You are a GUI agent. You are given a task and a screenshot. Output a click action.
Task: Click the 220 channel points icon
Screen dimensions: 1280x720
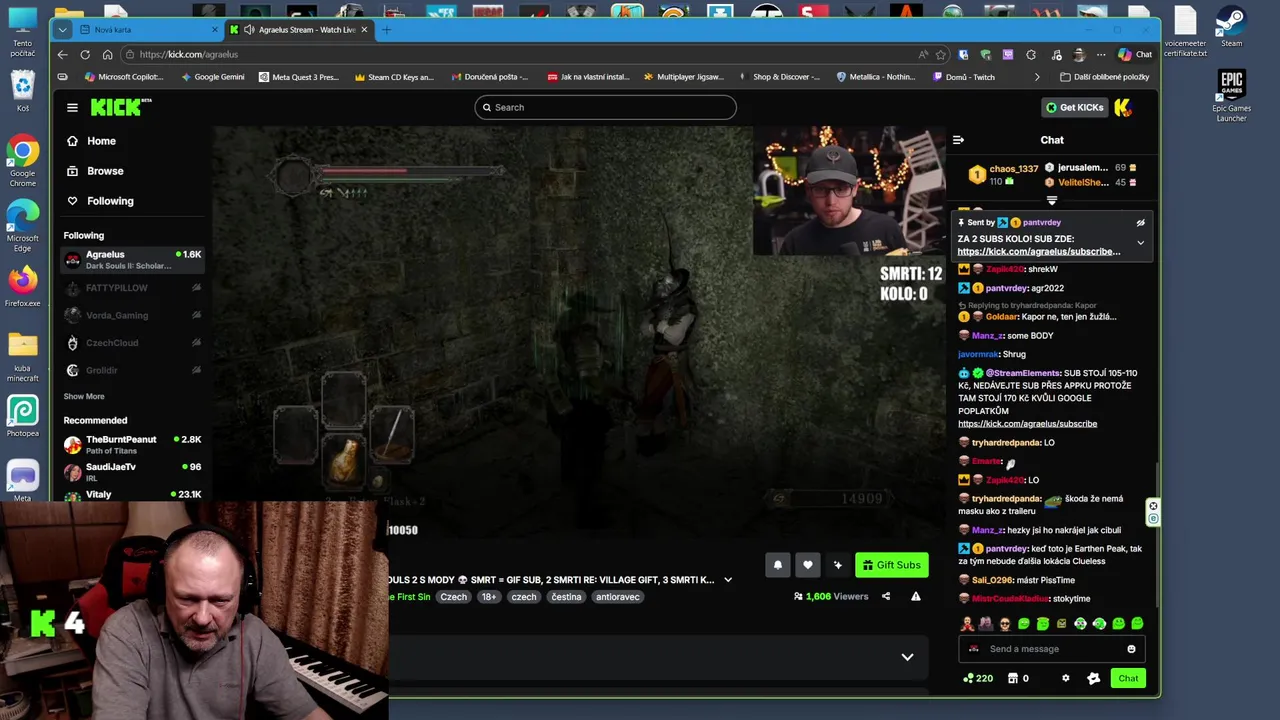click(x=978, y=679)
